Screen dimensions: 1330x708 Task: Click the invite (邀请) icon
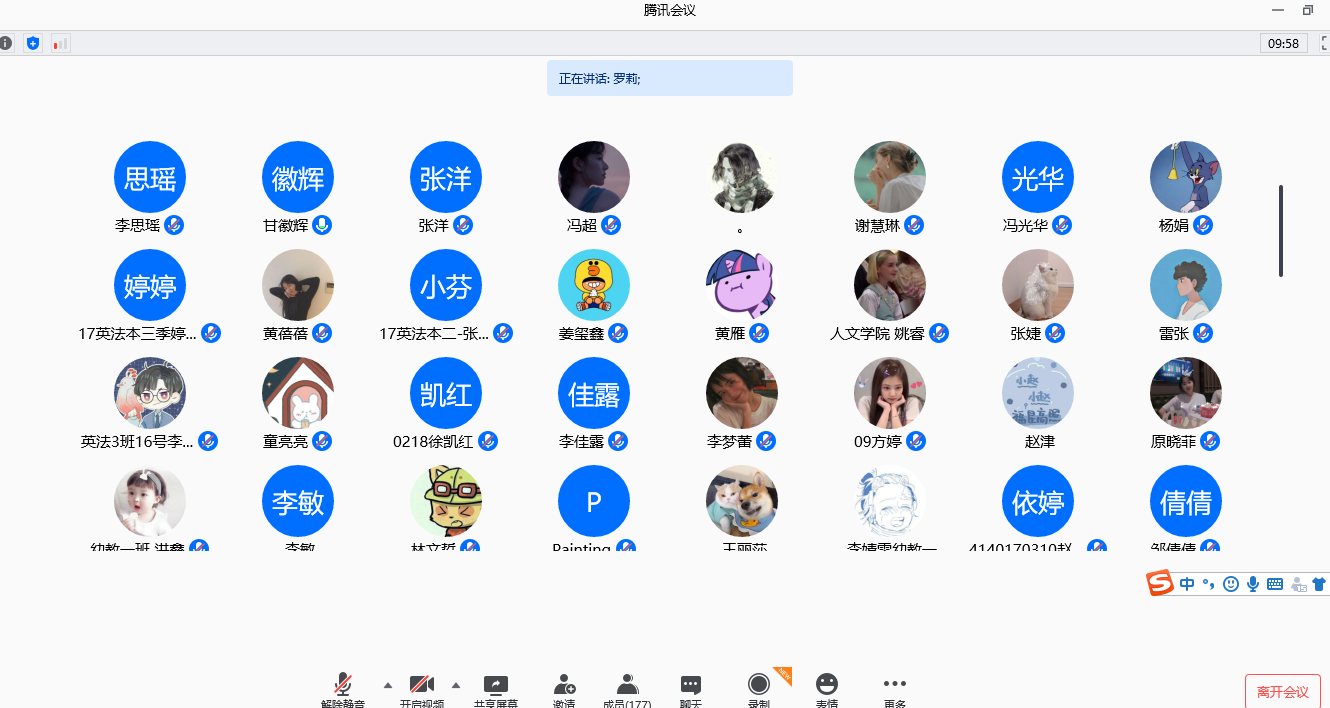(x=564, y=686)
